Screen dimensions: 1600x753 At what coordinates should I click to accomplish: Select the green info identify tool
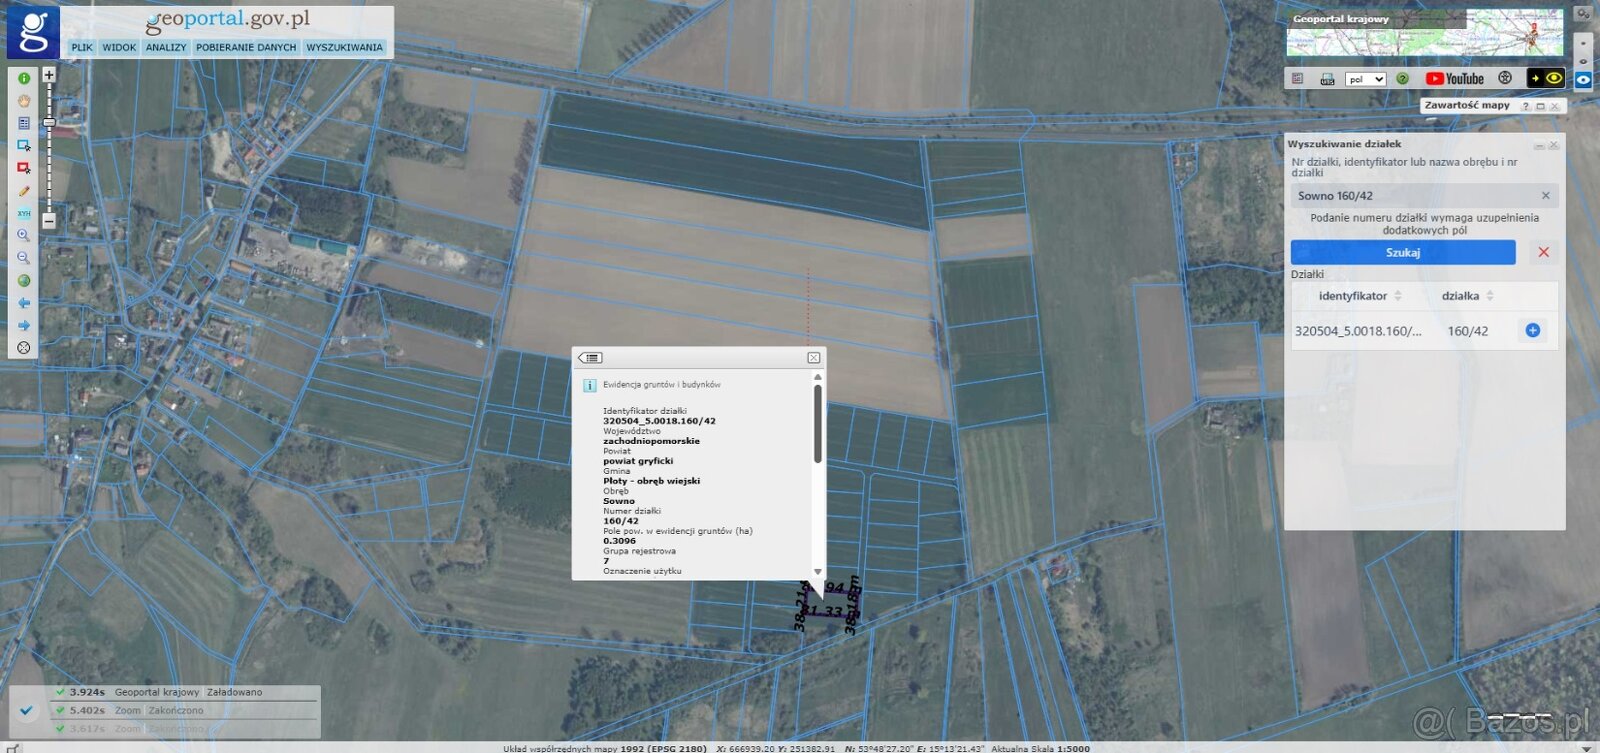pos(24,78)
